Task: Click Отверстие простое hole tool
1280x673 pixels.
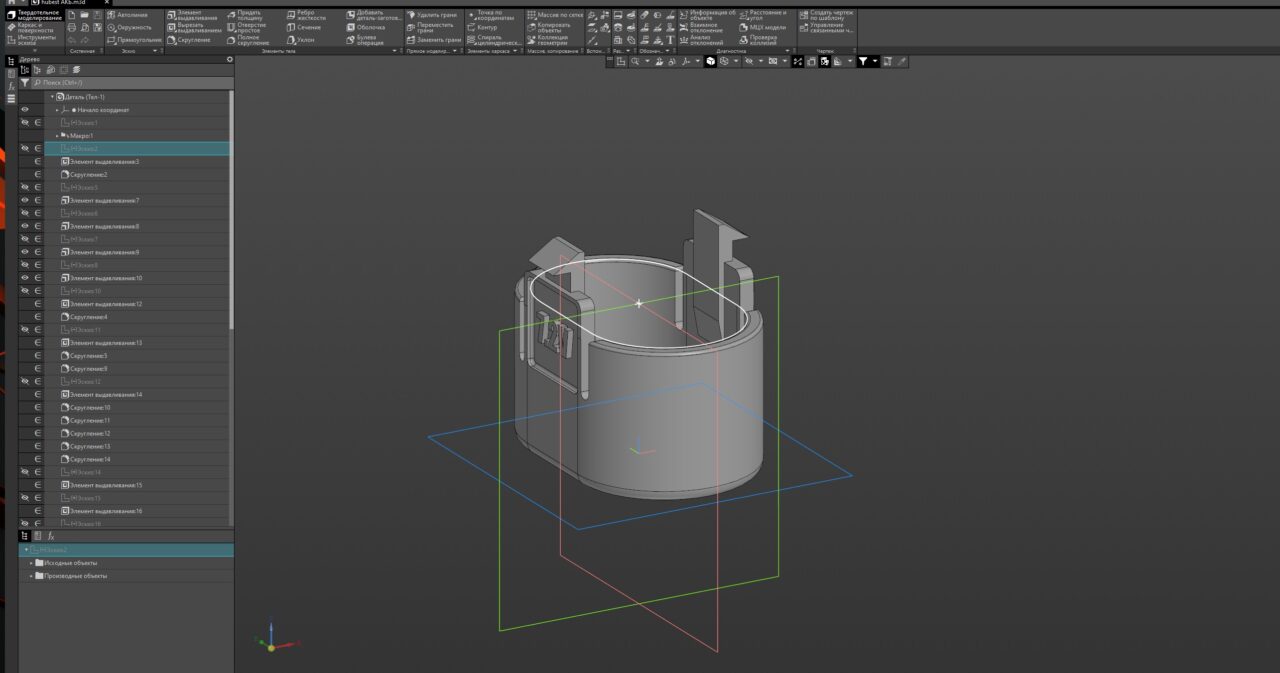Action: (246, 27)
